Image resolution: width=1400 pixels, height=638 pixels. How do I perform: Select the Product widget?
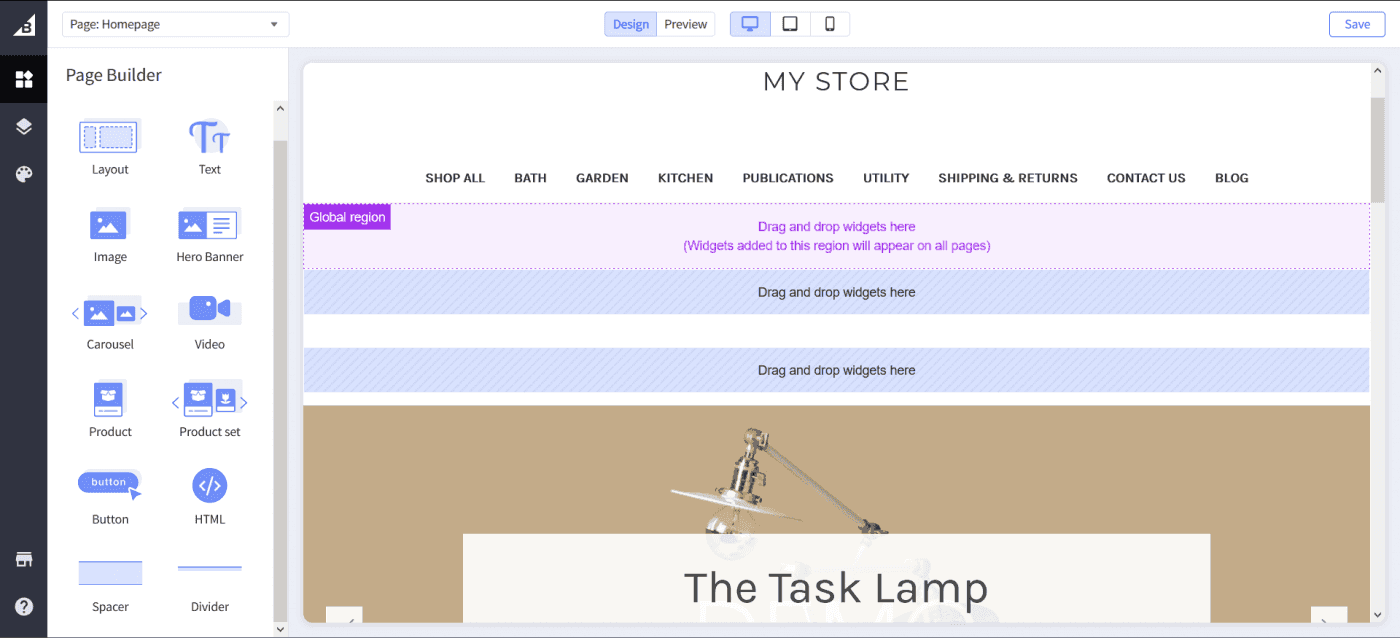(x=110, y=409)
